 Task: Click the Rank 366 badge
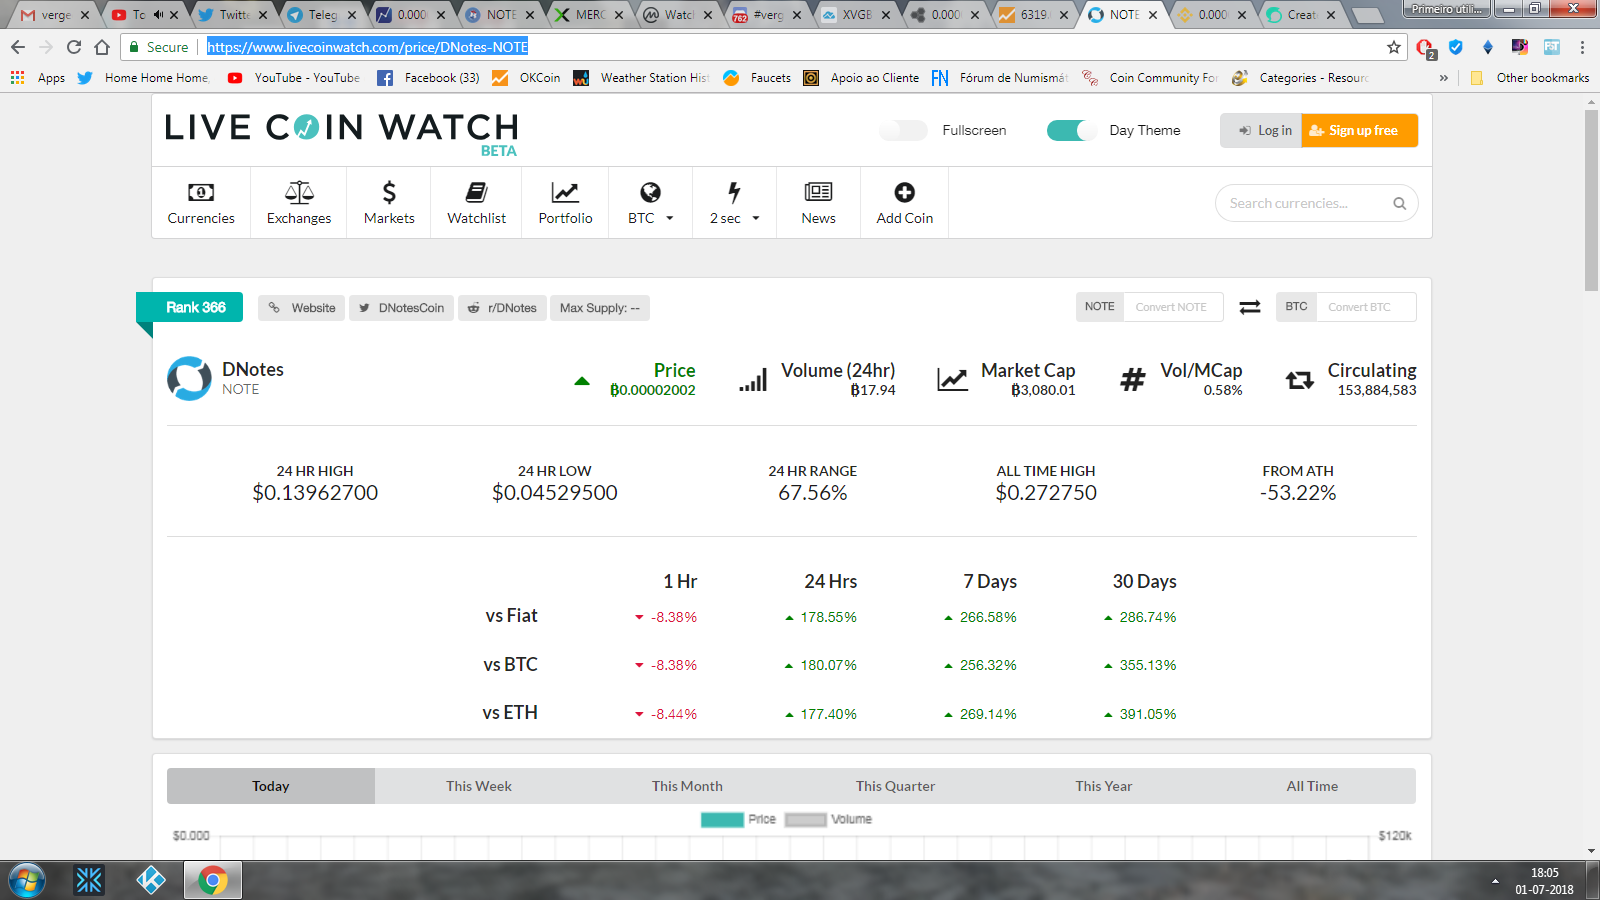[x=189, y=307]
